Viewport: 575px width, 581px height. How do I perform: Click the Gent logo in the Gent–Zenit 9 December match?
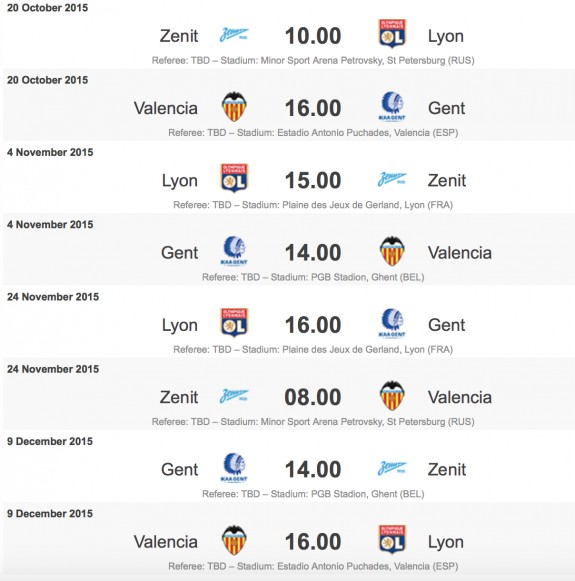pyautogui.click(x=234, y=468)
